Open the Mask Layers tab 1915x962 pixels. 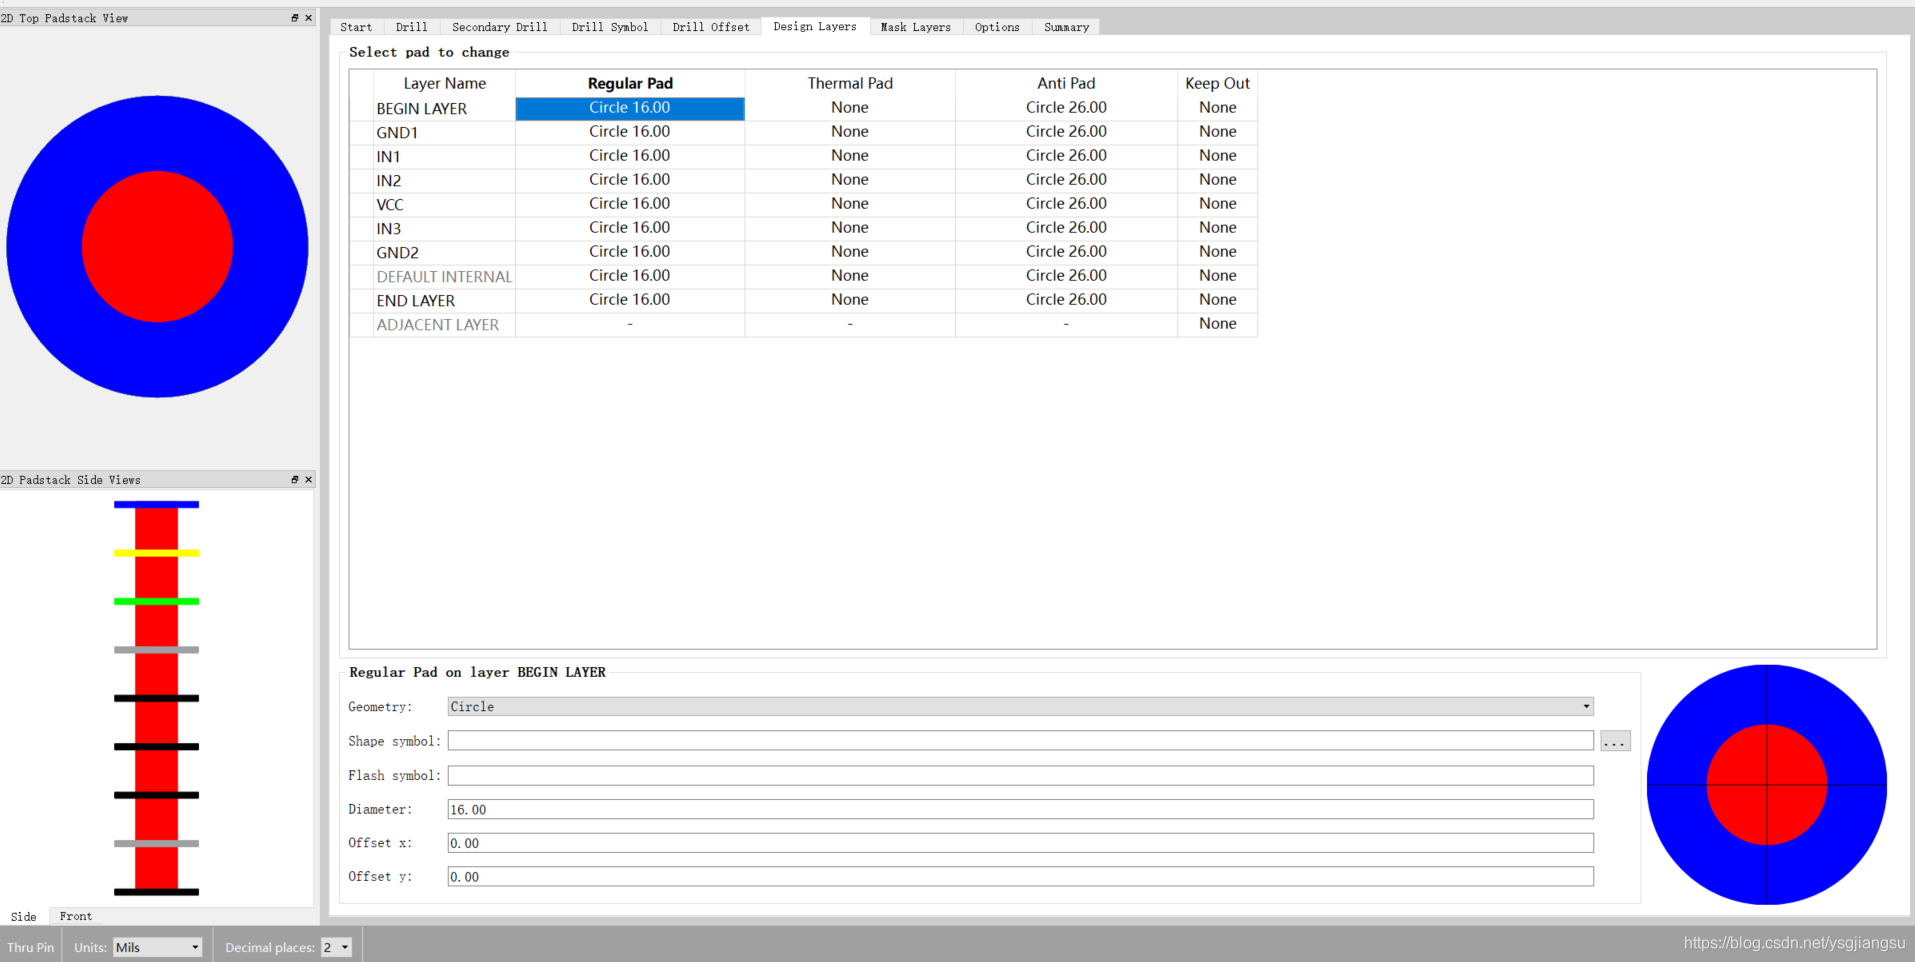tap(915, 27)
